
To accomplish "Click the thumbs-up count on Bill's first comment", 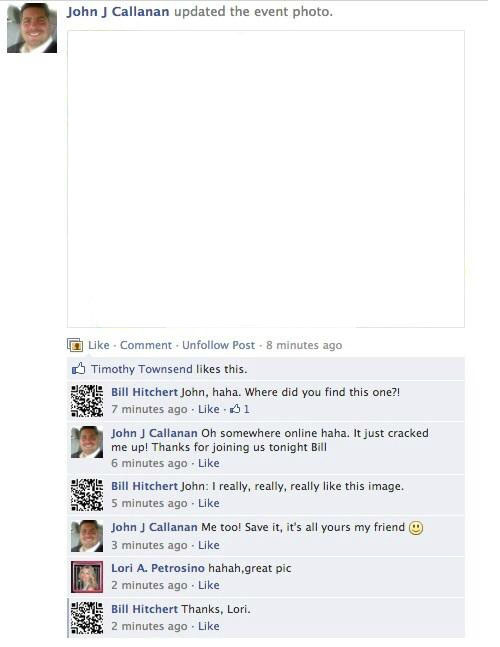I will (240, 409).
